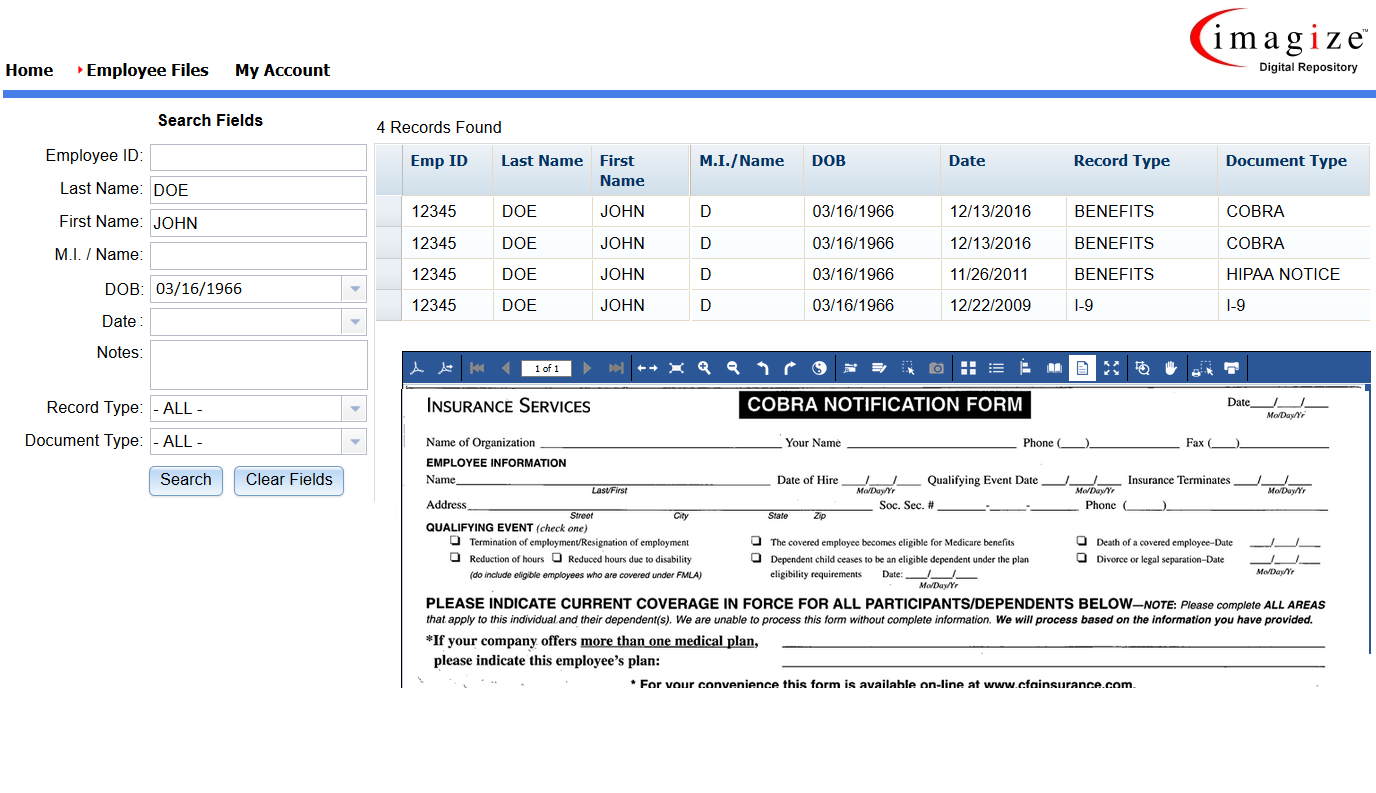Screen dimensions: 1376x793
Task: Click the Search button
Action: tap(185, 480)
